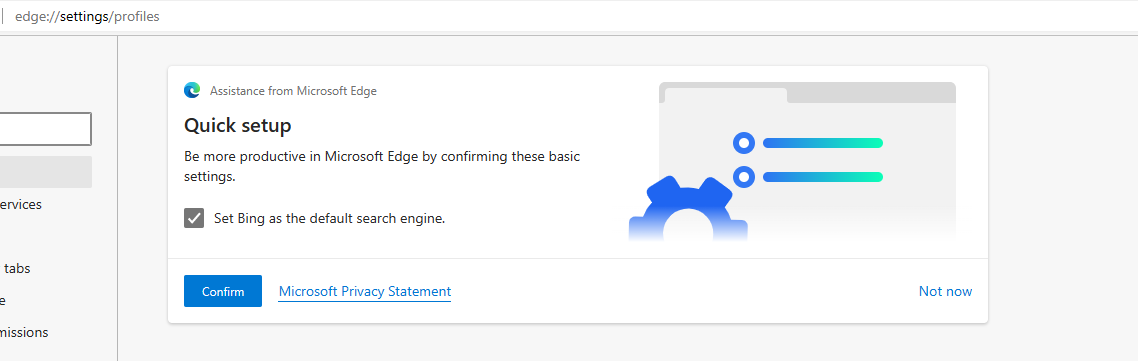The height and width of the screenshot is (361, 1138).
Task: Select the highlighted gray sidebar item
Action: coord(46,172)
